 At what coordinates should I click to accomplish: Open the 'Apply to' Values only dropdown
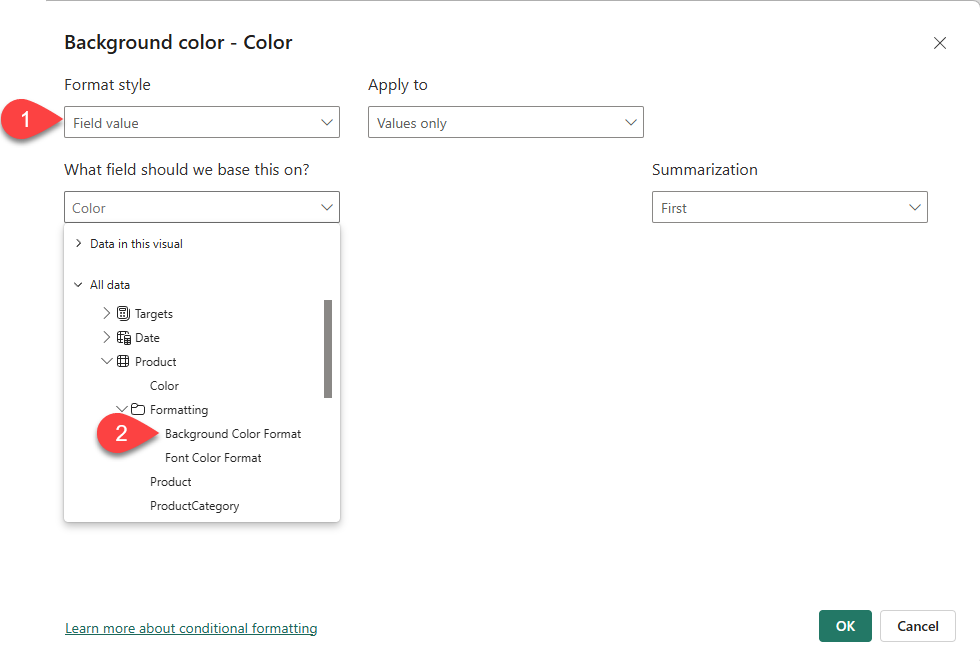coord(505,123)
